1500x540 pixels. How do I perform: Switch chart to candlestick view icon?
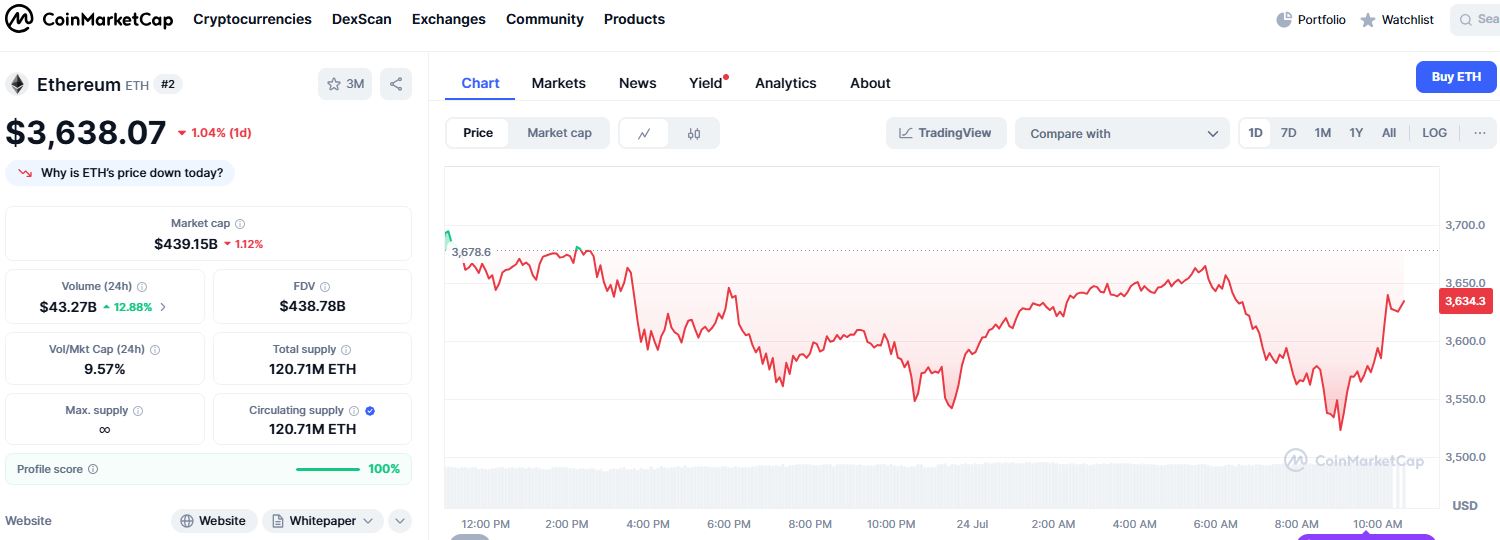click(694, 133)
